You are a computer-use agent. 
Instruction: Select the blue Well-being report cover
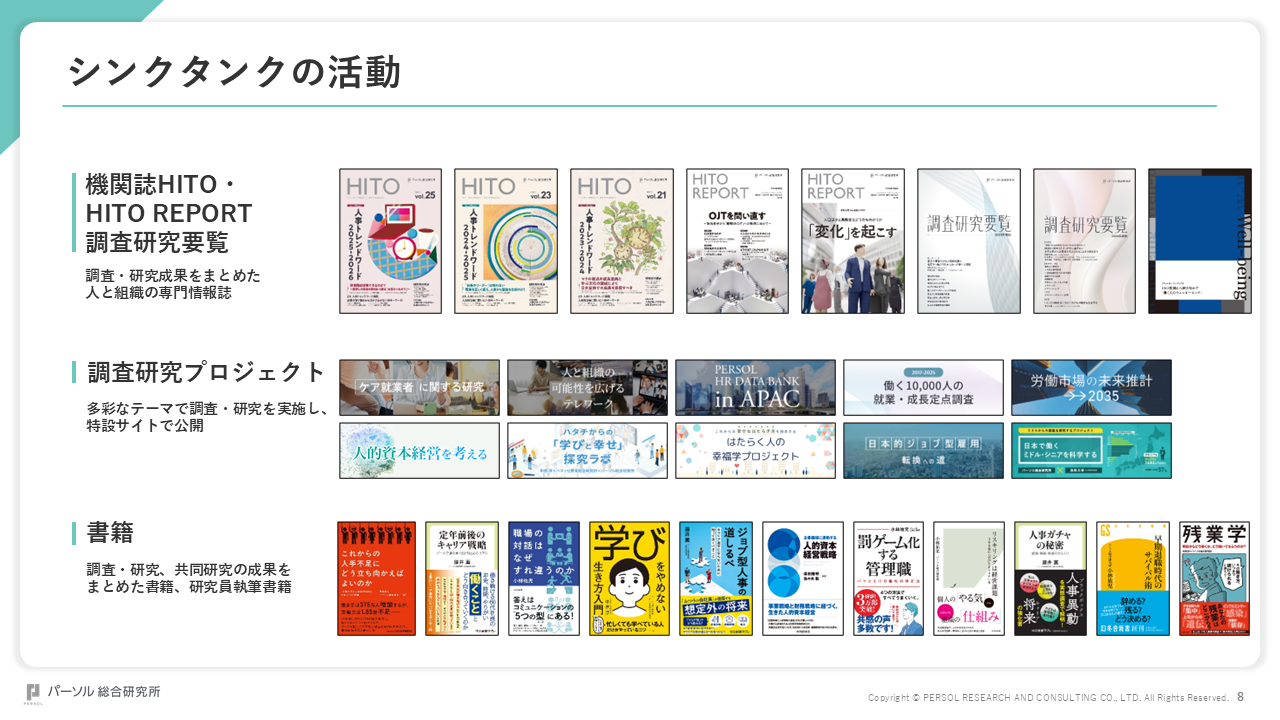coord(1199,241)
